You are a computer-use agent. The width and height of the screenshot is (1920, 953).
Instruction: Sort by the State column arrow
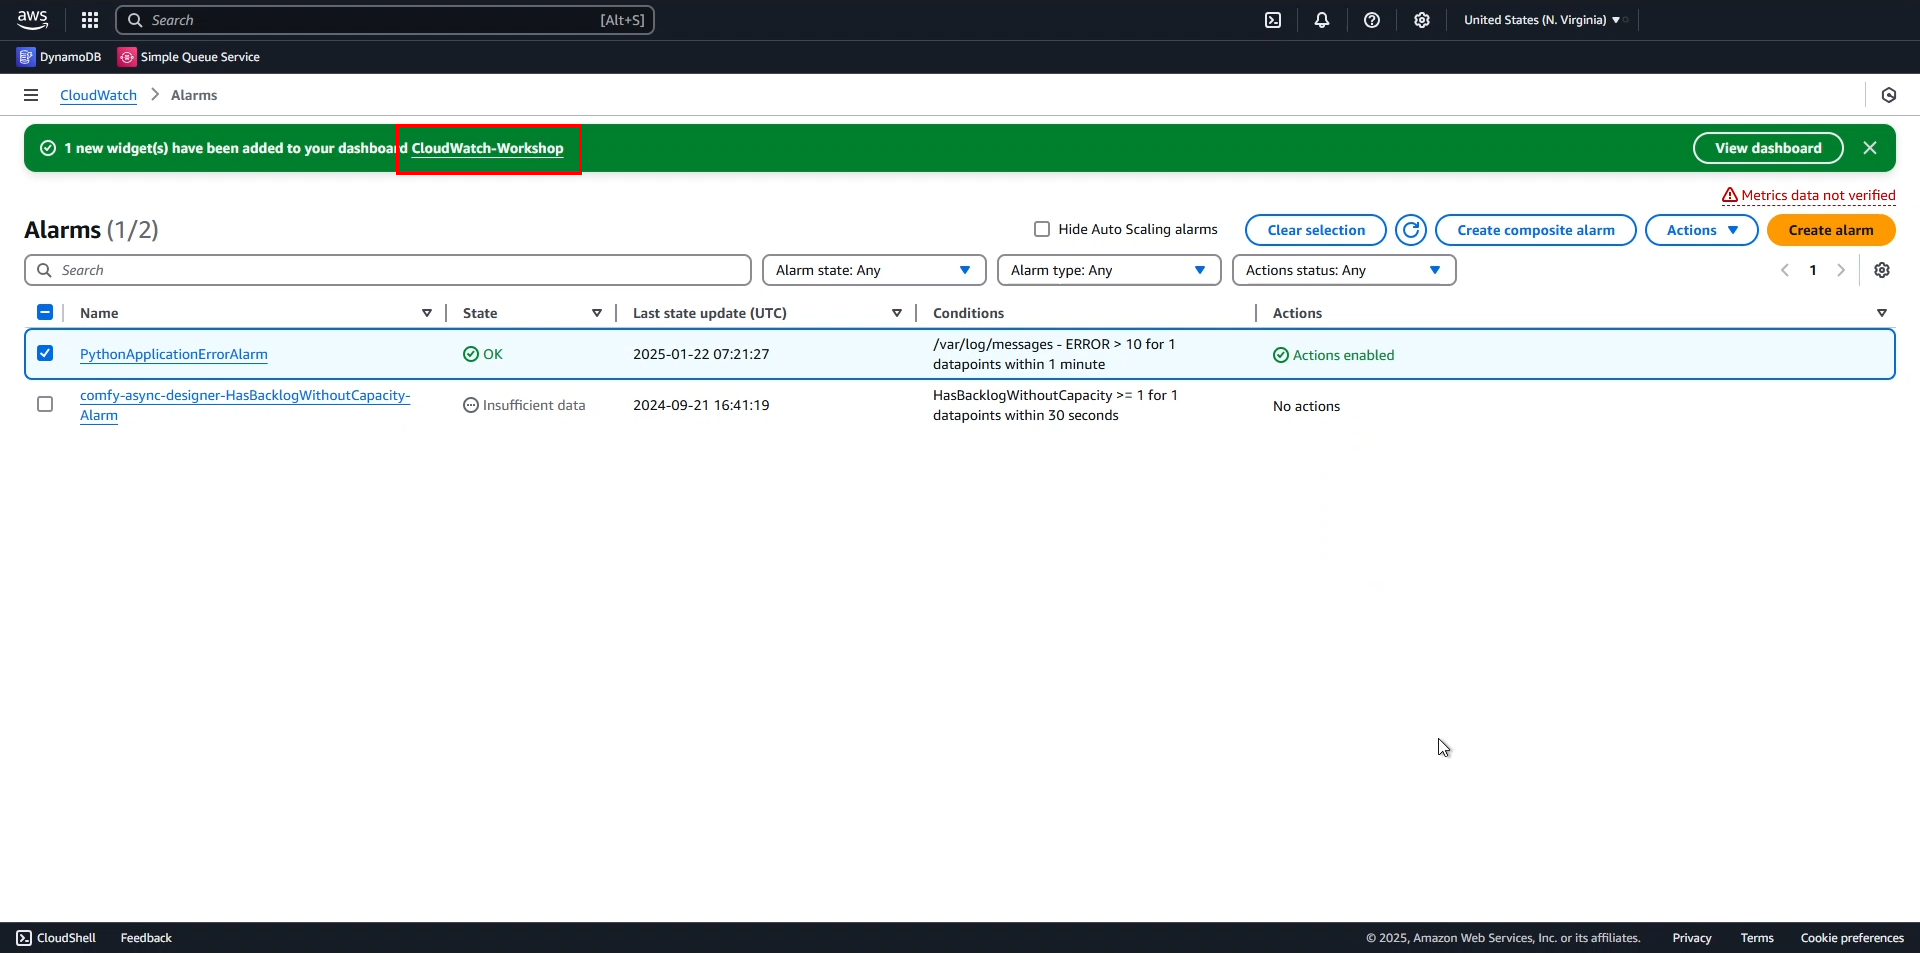pyautogui.click(x=597, y=313)
